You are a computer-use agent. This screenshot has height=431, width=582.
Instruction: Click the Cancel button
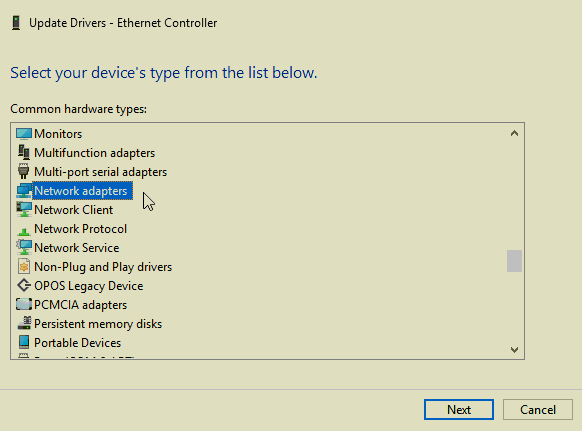(x=538, y=409)
